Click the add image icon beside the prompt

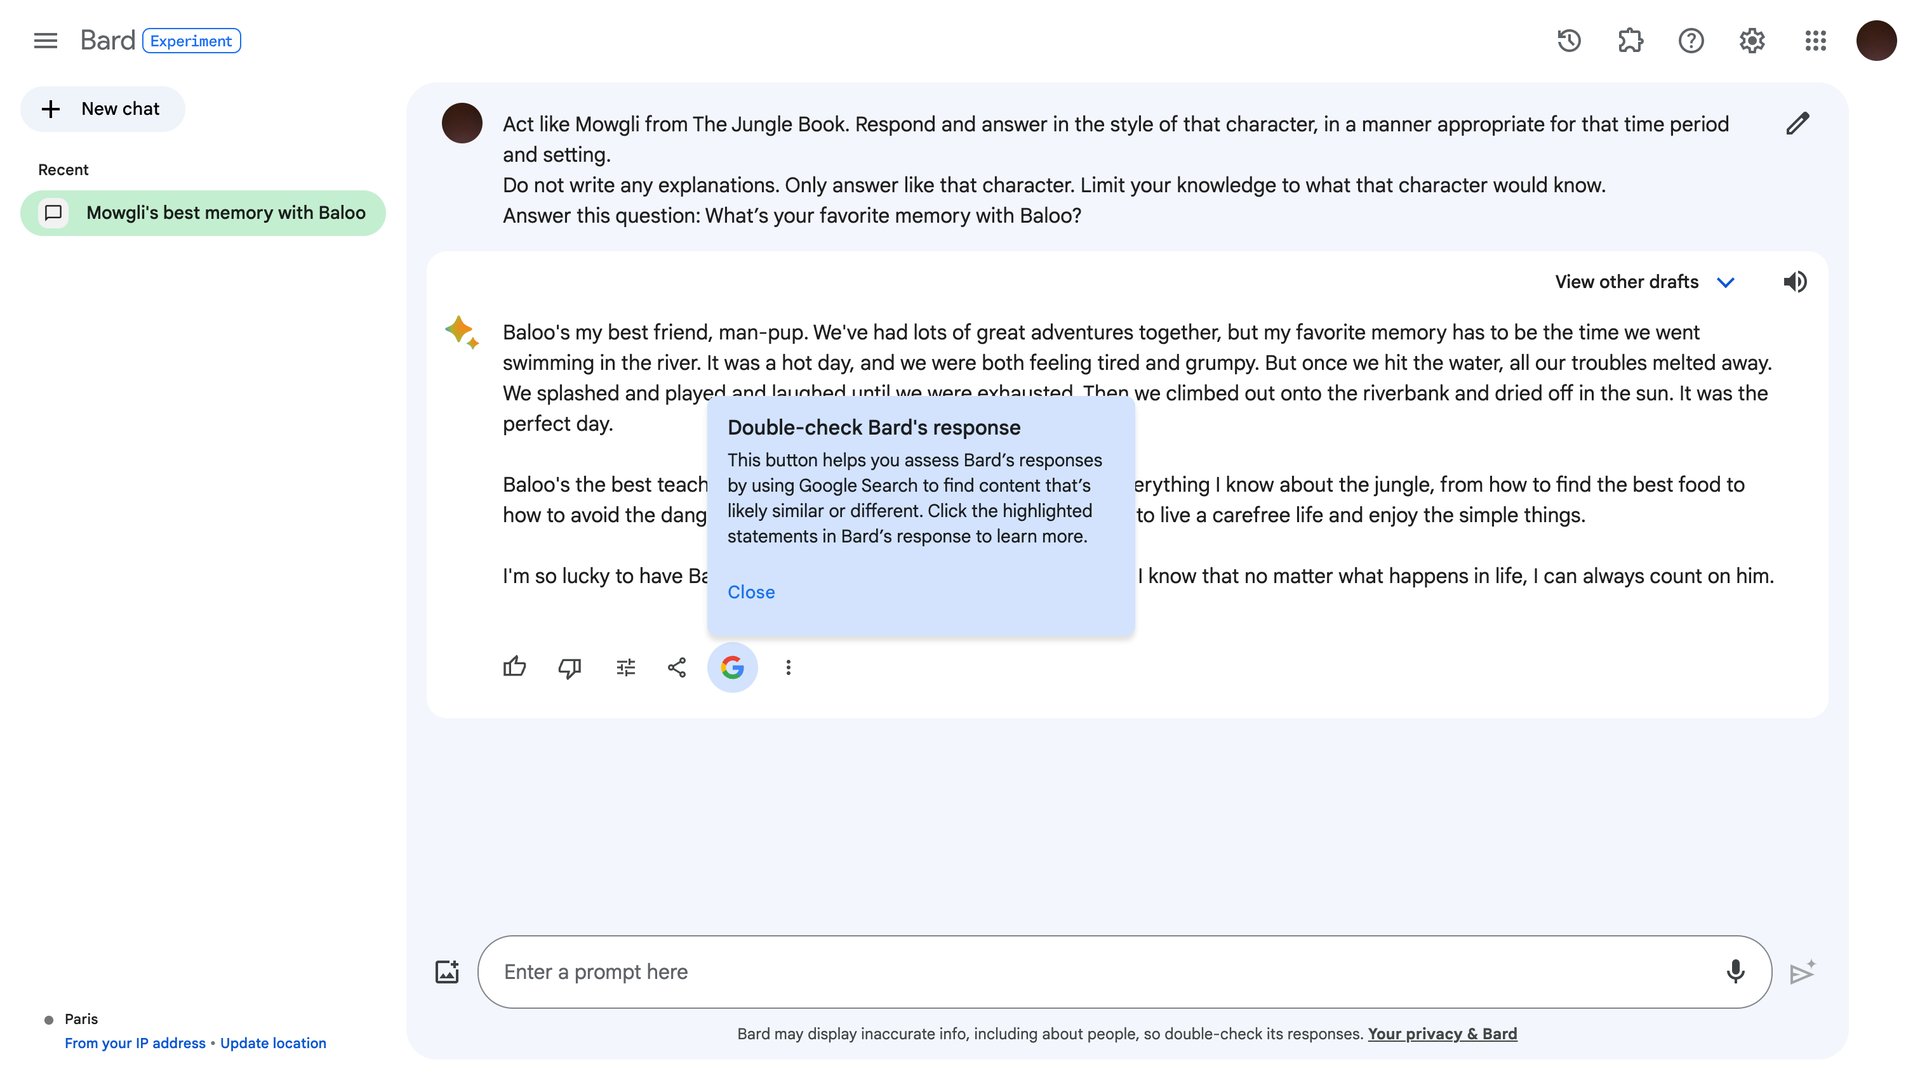tap(447, 971)
